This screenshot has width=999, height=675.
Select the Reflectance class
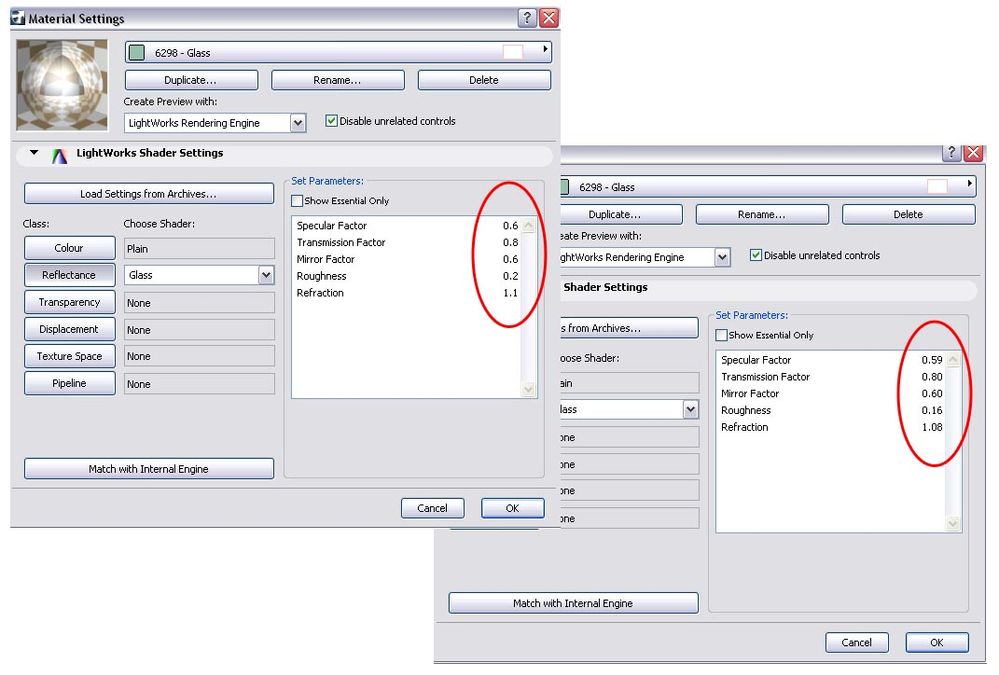click(x=69, y=275)
